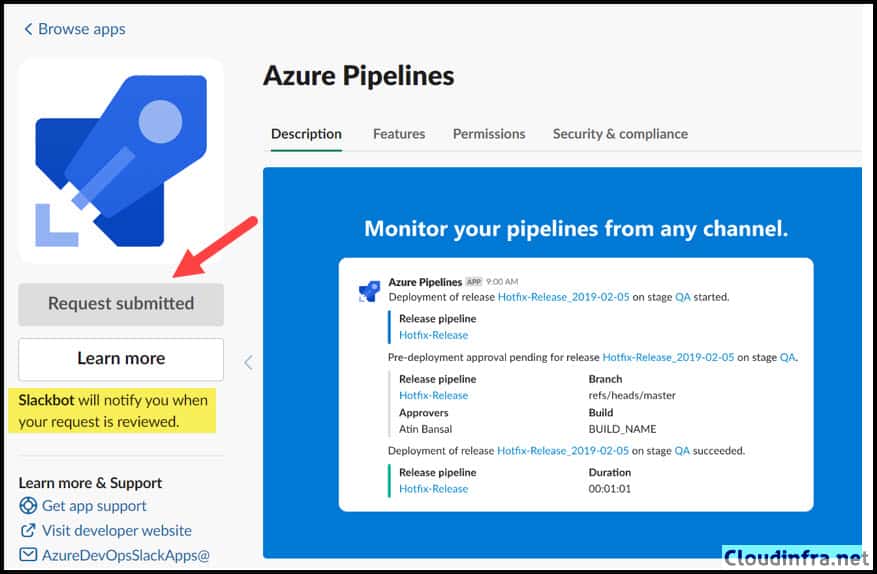Click the Request submitted button

tap(121, 304)
